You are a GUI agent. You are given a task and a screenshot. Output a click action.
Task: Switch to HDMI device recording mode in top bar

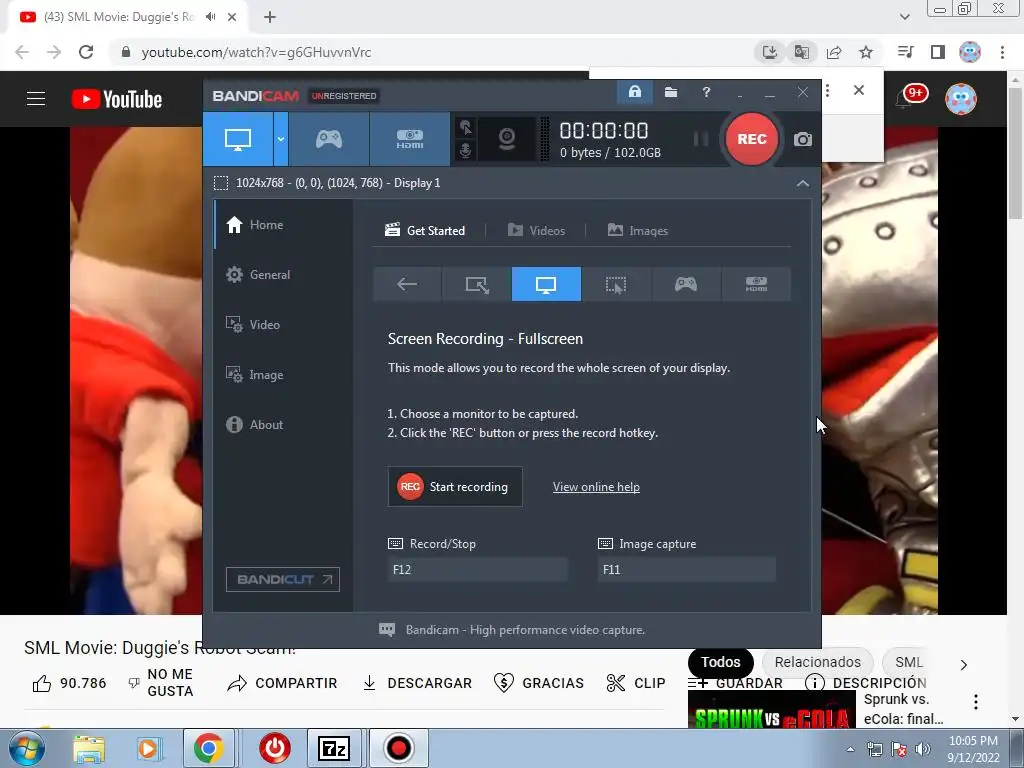click(409, 139)
